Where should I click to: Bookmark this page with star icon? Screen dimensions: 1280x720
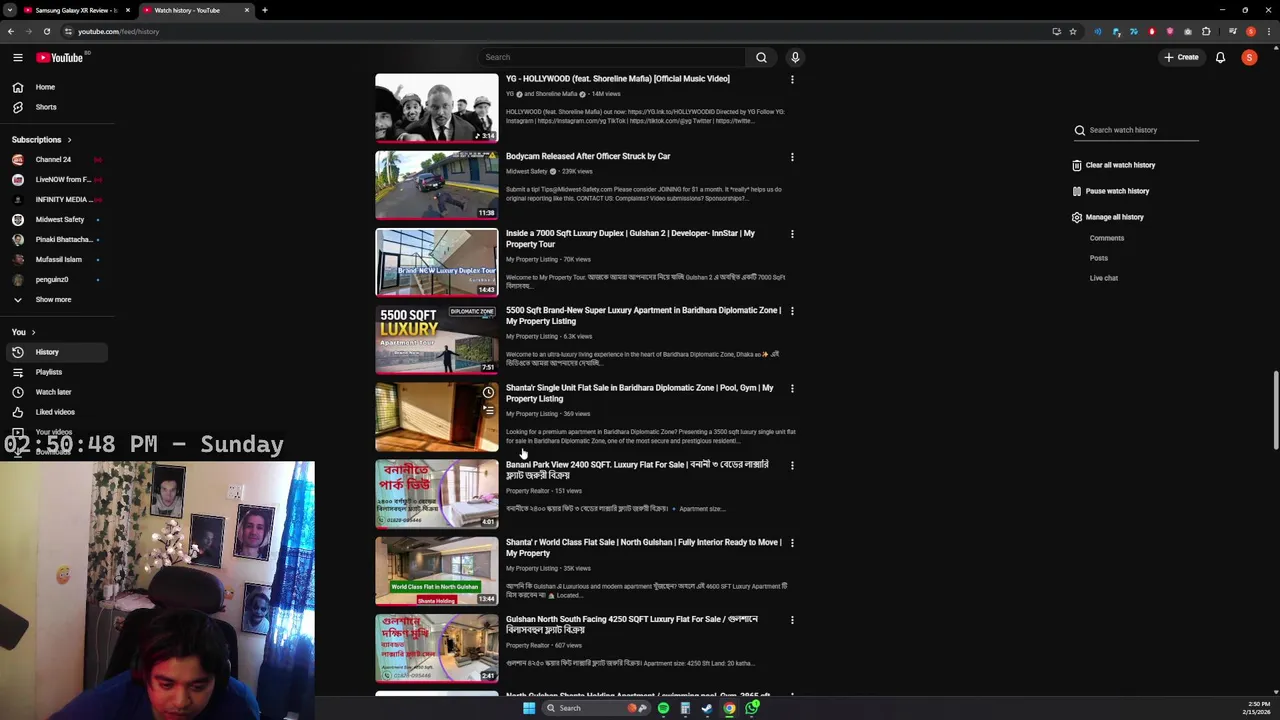coord(1073,32)
